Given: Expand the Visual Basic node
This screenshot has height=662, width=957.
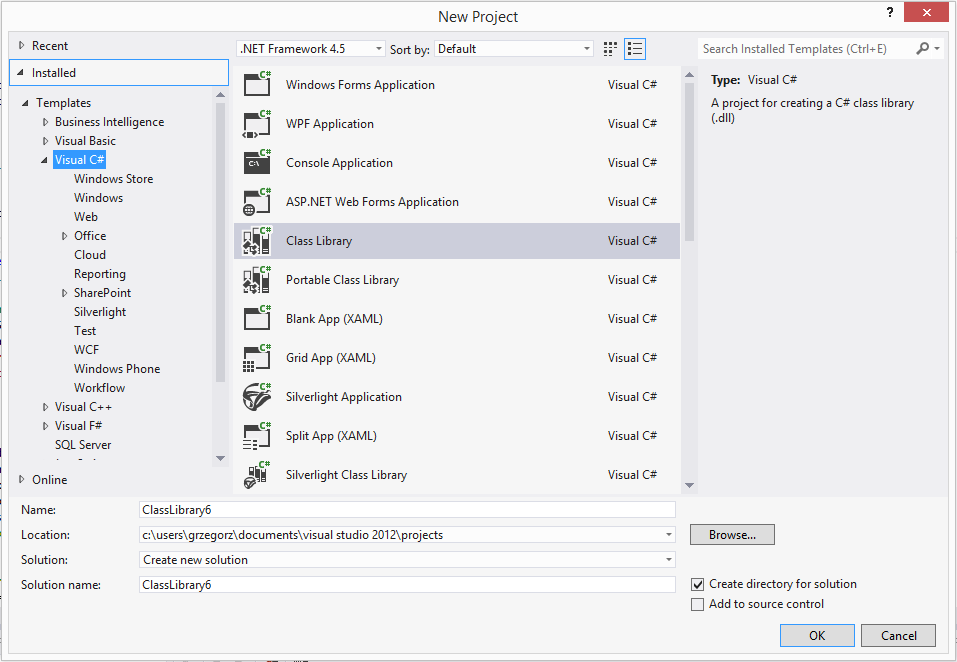Looking at the screenshot, I should [45, 141].
